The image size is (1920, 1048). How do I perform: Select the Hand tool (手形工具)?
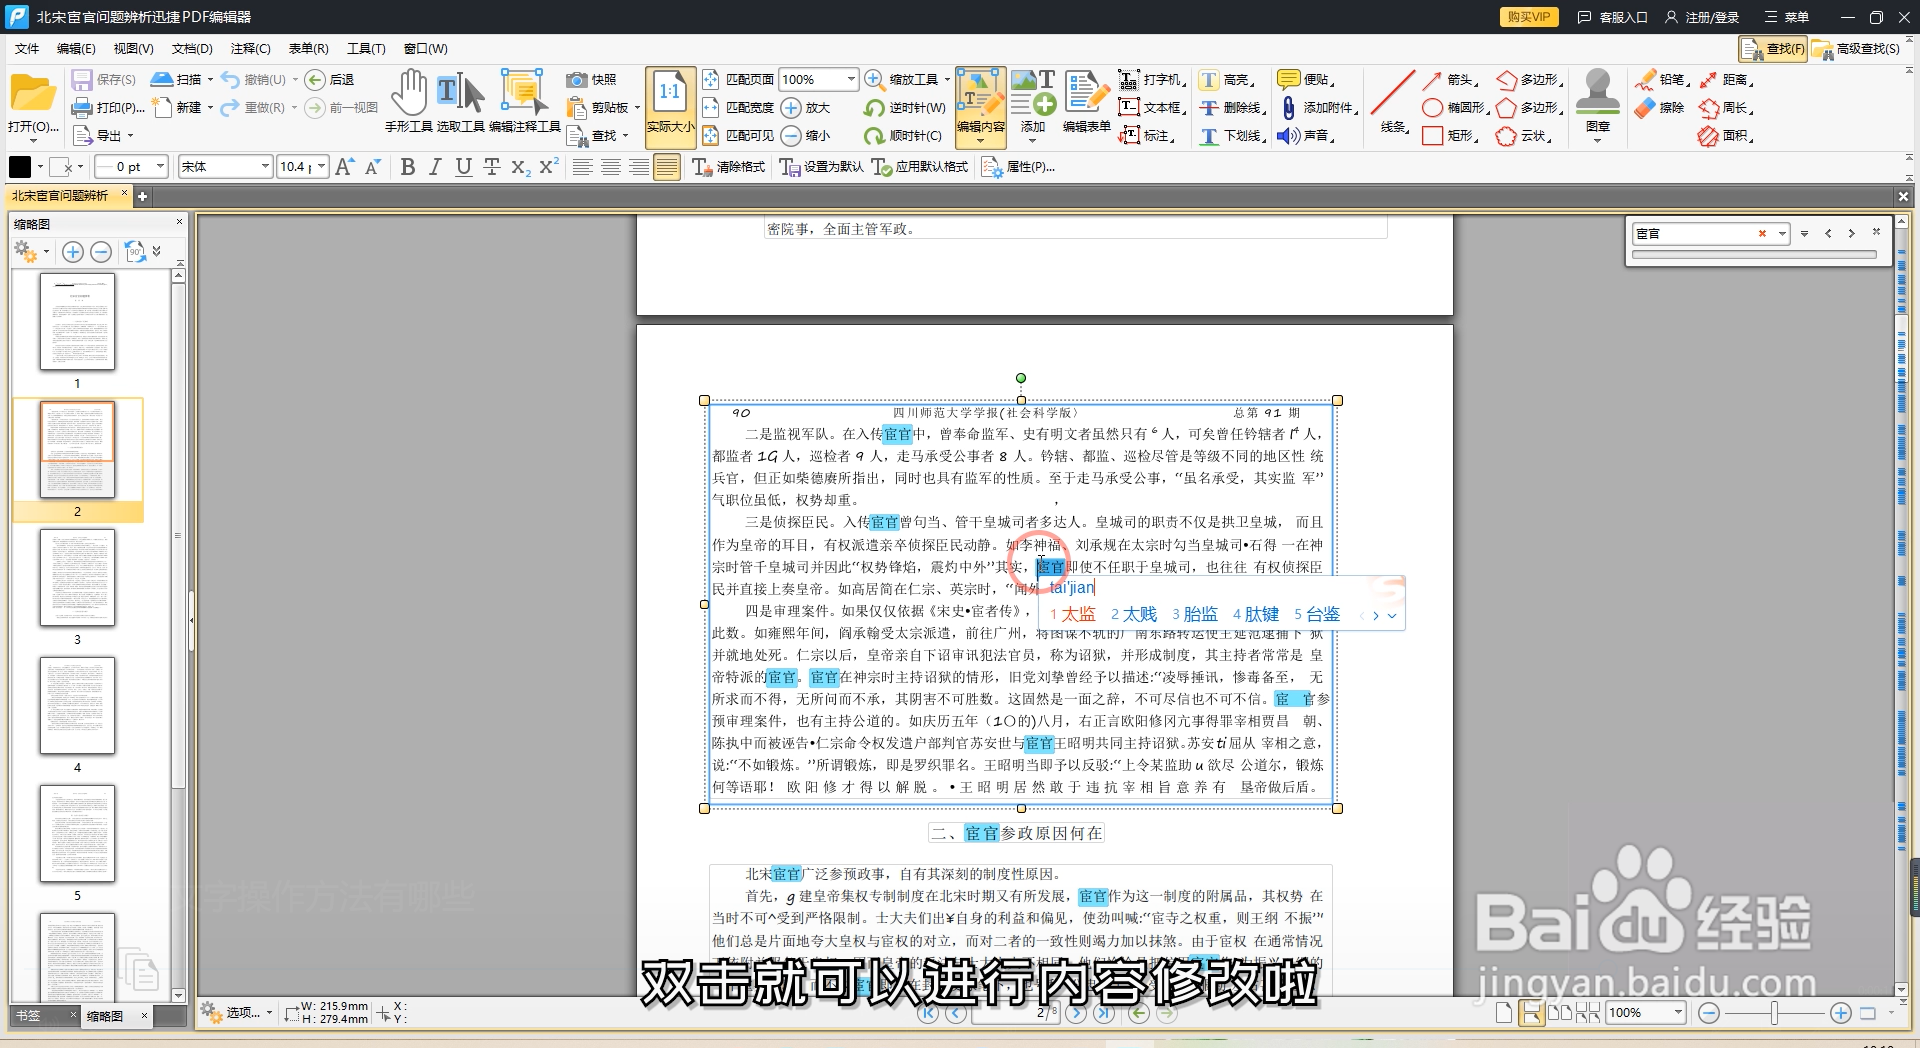410,95
